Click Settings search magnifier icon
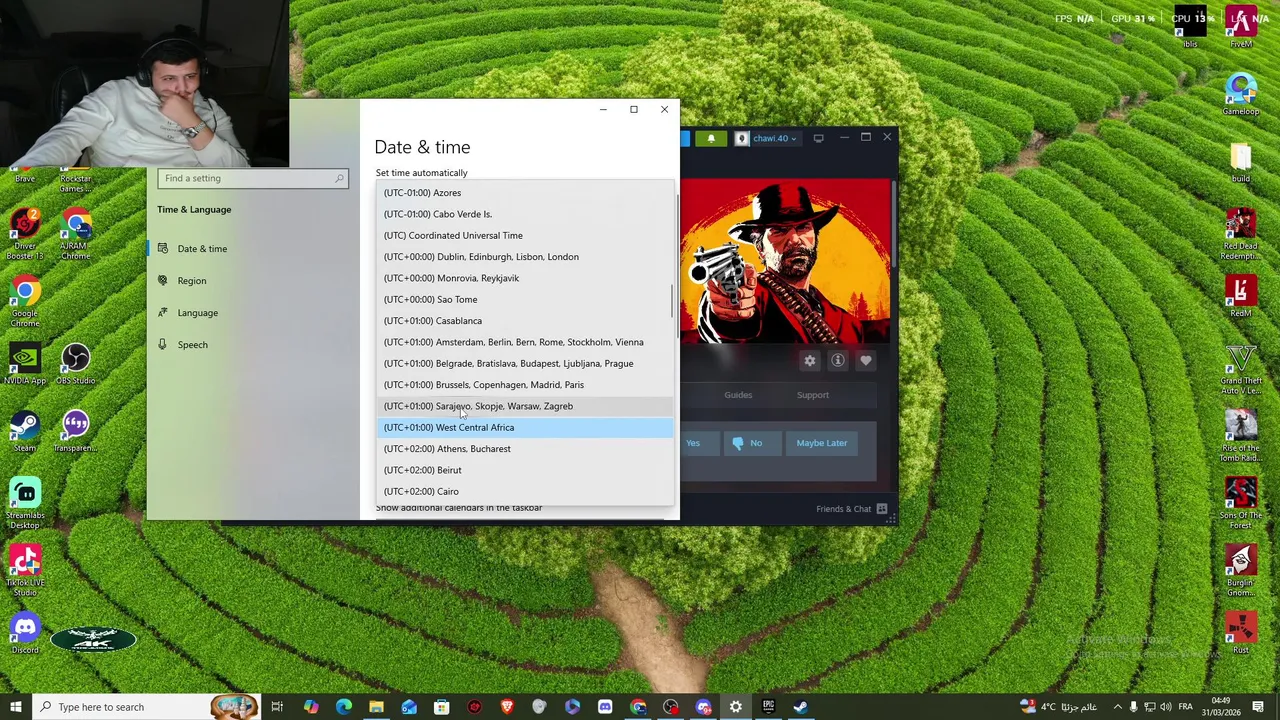Viewport: 1280px width, 720px height. click(340, 178)
